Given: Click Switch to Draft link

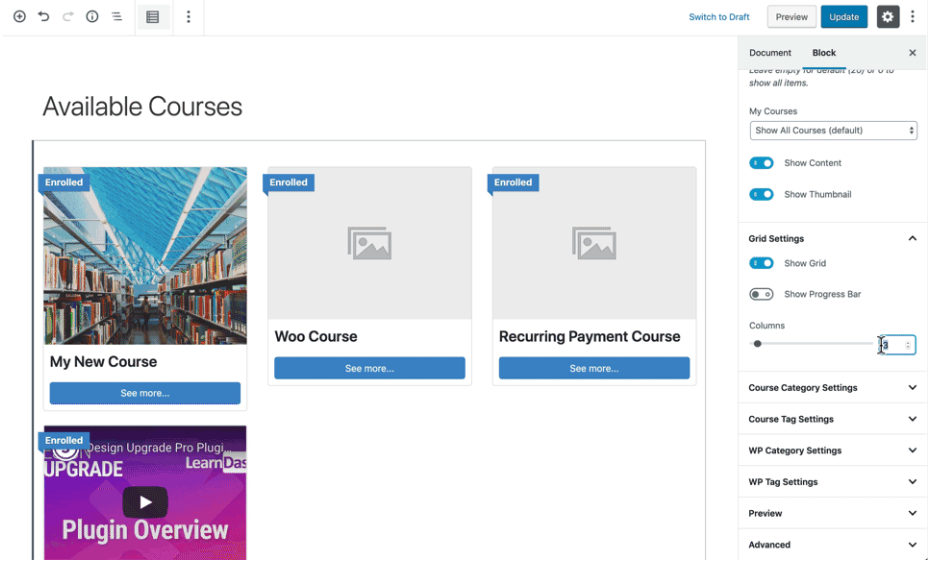Looking at the screenshot, I should click(x=719, y=17).
